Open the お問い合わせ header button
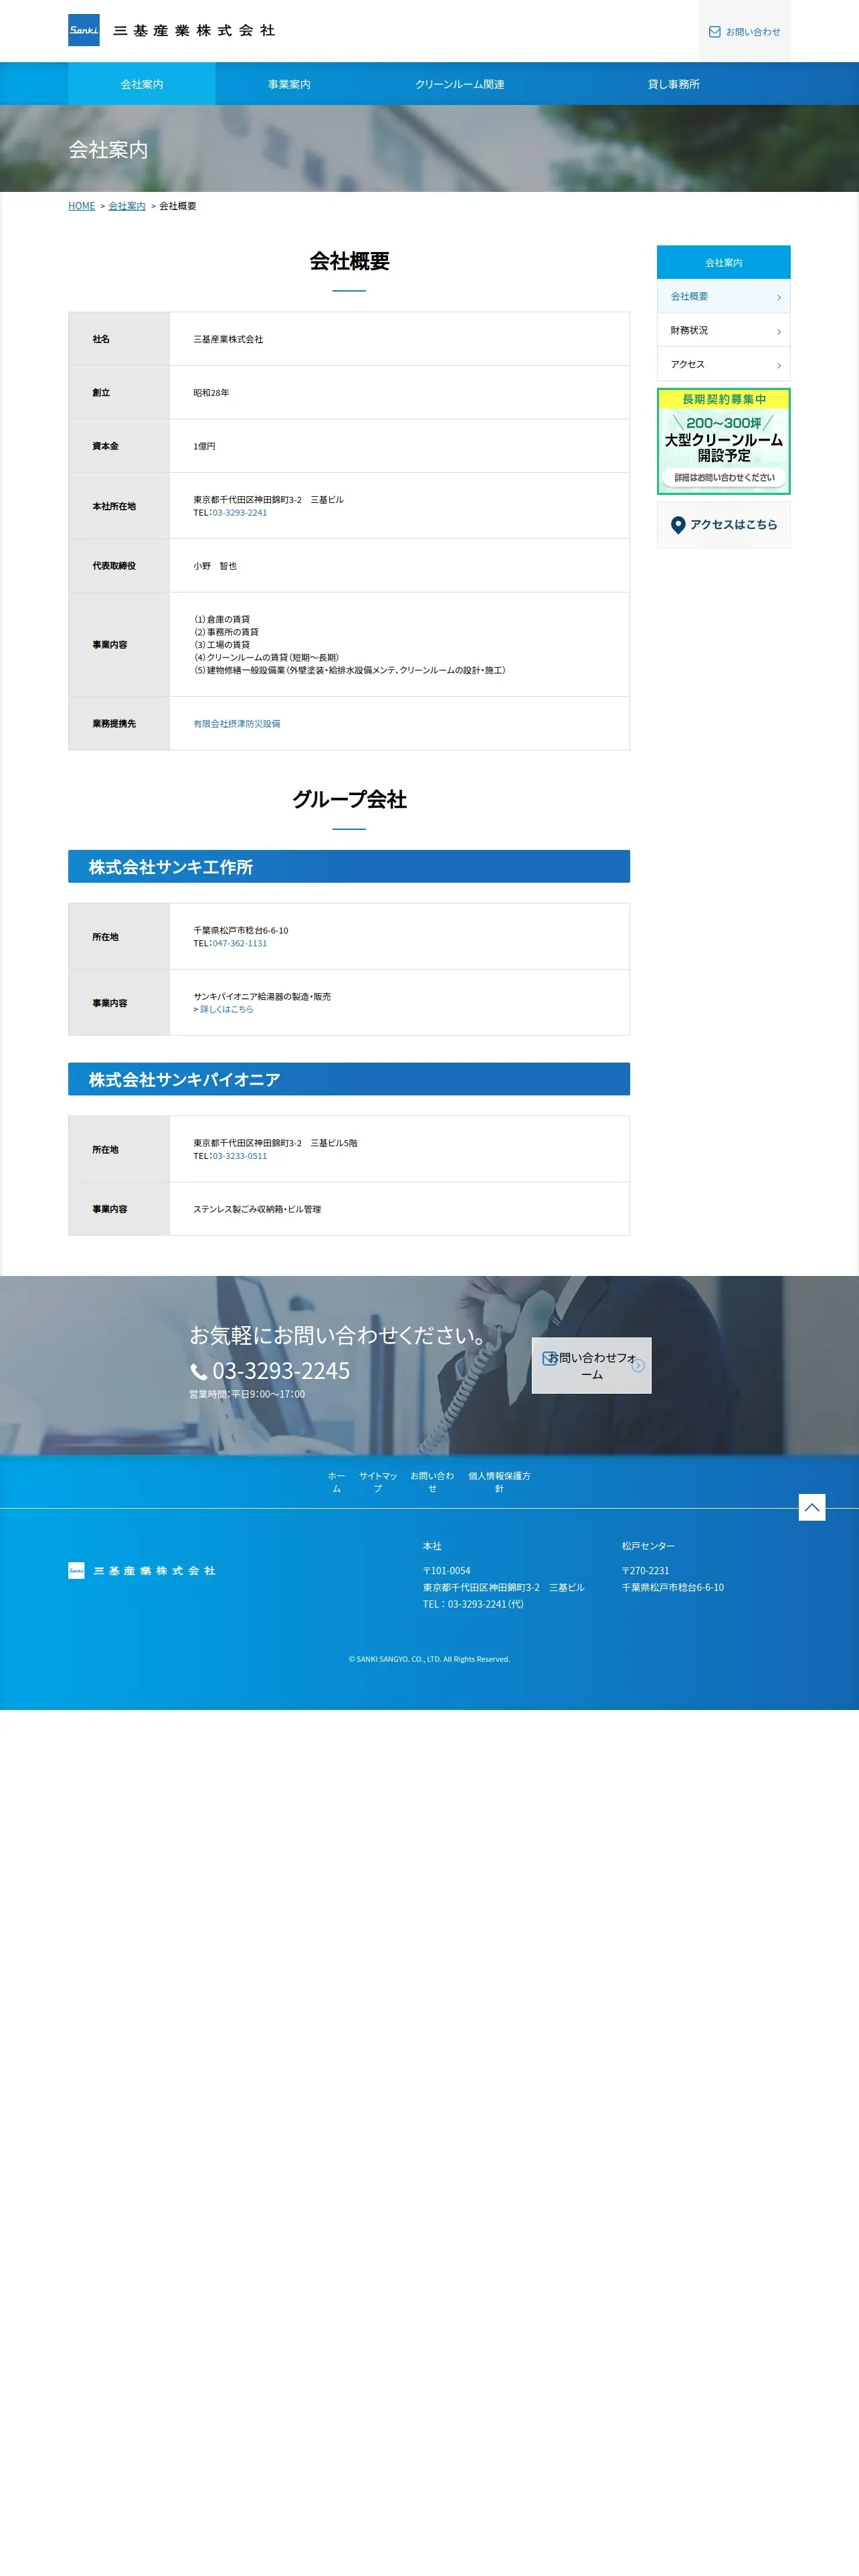The width and height of the screenshot is (859, 2576). (744, 31)
